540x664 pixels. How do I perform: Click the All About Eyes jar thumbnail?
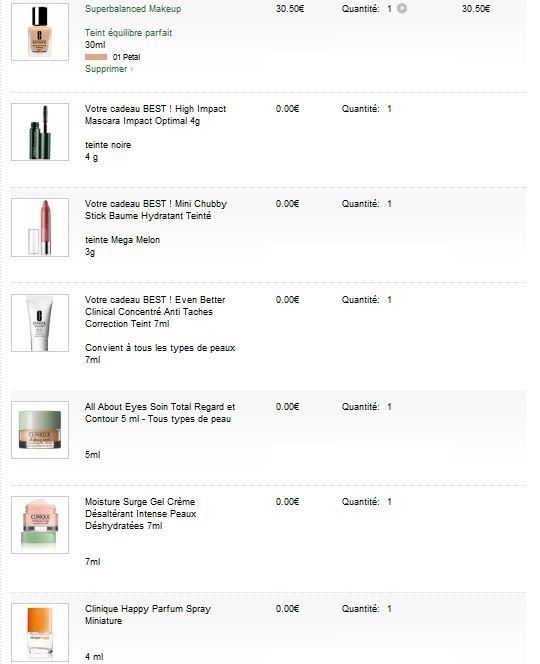(40, 430)
